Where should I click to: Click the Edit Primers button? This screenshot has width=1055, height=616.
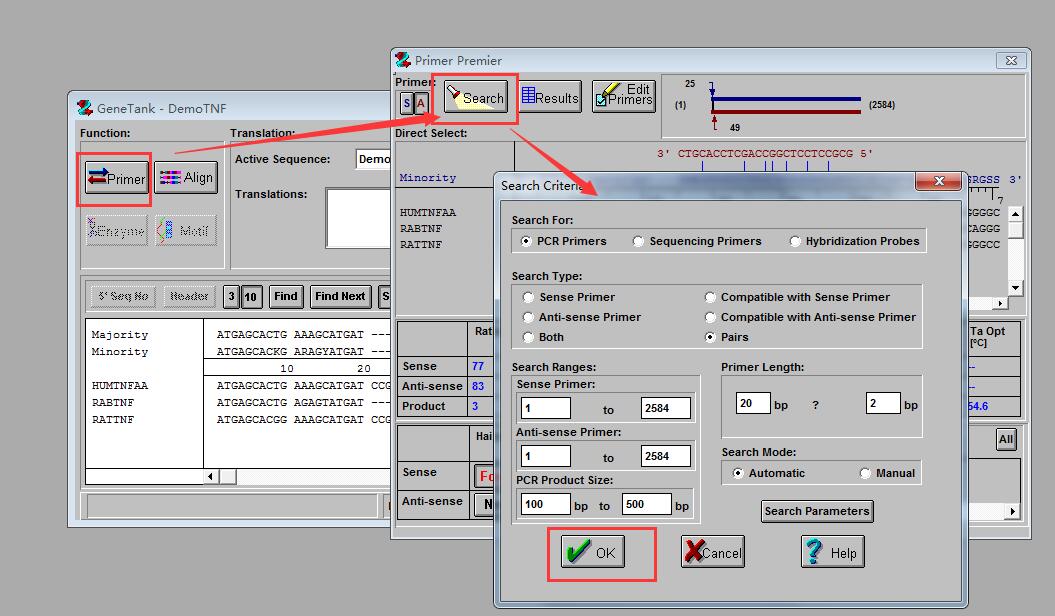[x=624, y=96]
